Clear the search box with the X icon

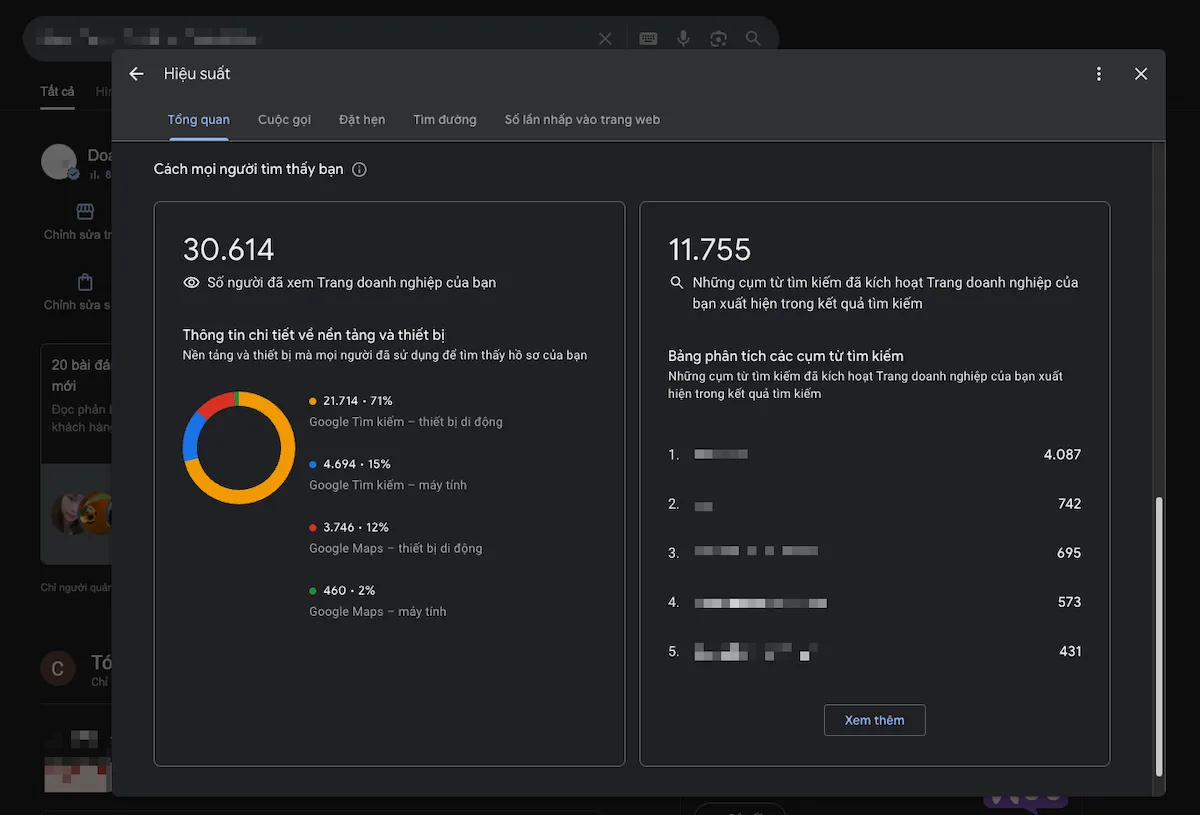tap(605, 39)
